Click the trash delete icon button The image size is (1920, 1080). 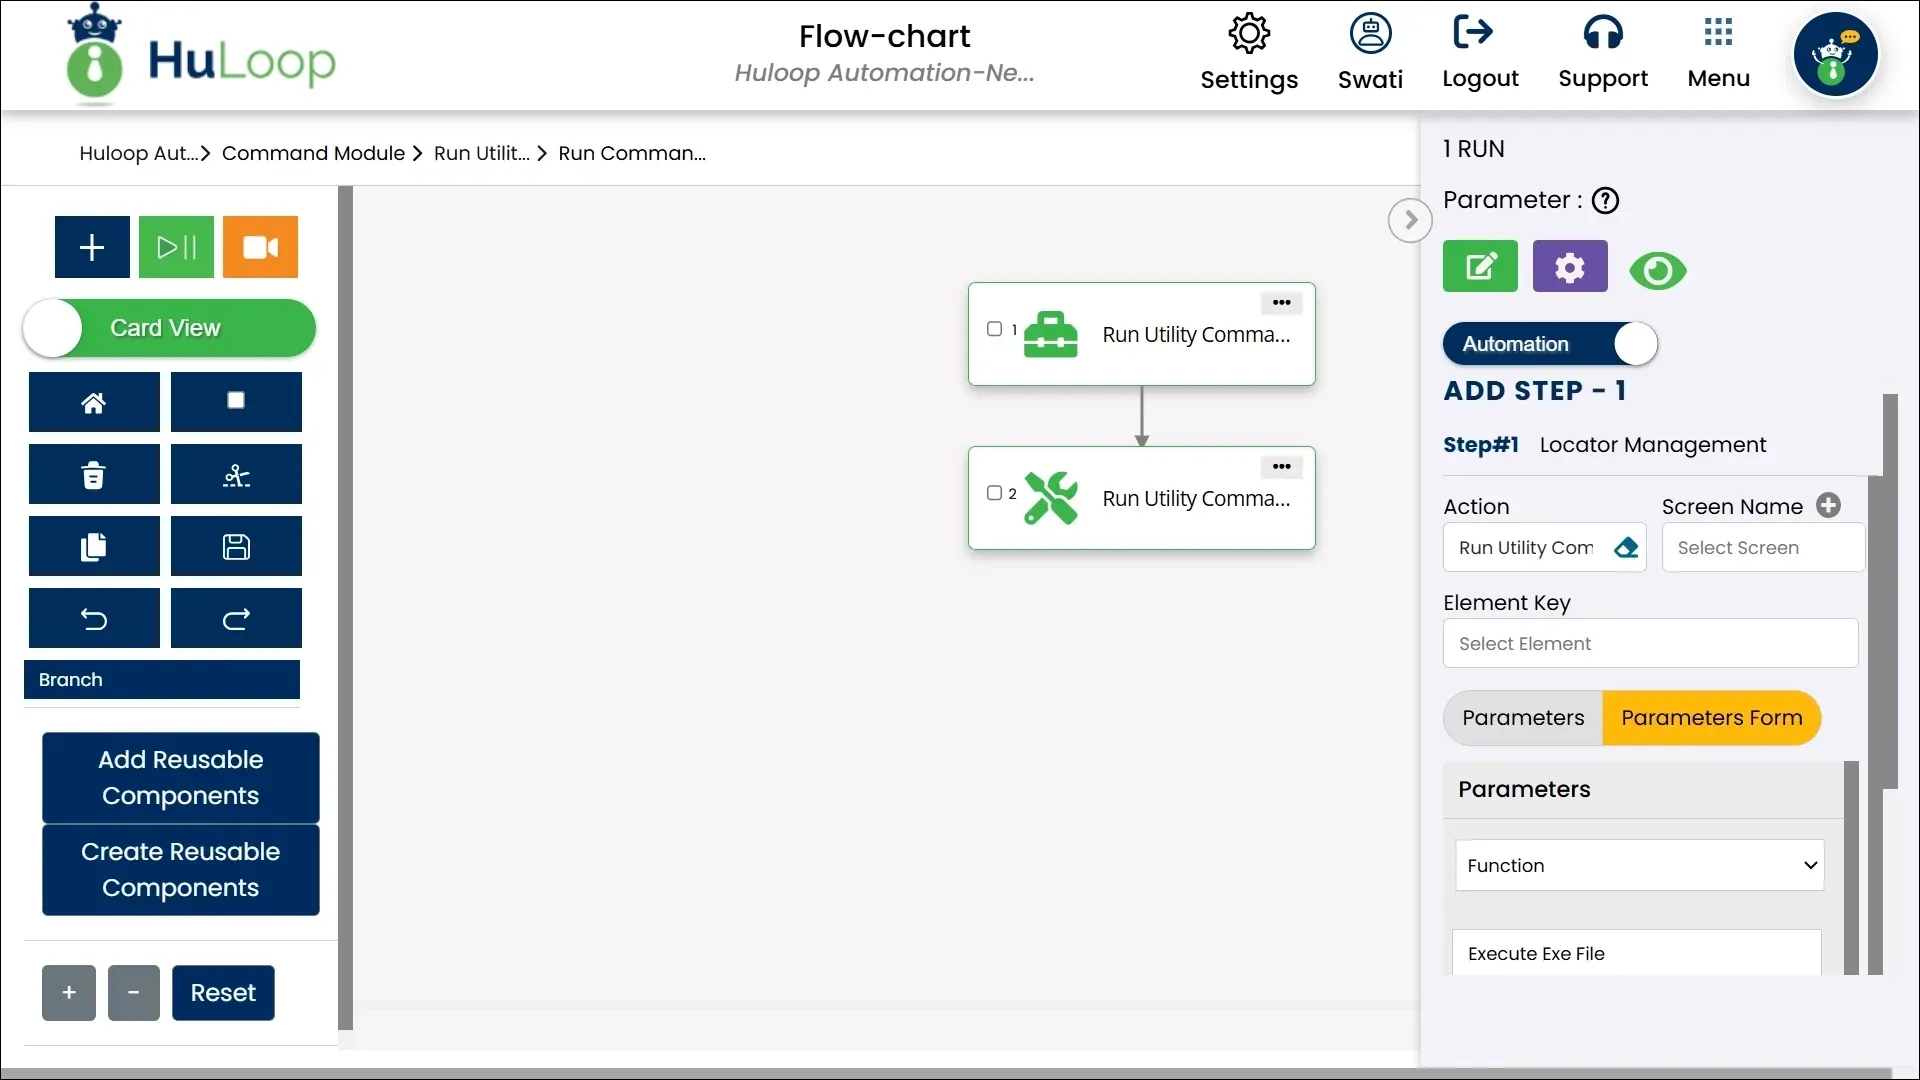[94, 475]
